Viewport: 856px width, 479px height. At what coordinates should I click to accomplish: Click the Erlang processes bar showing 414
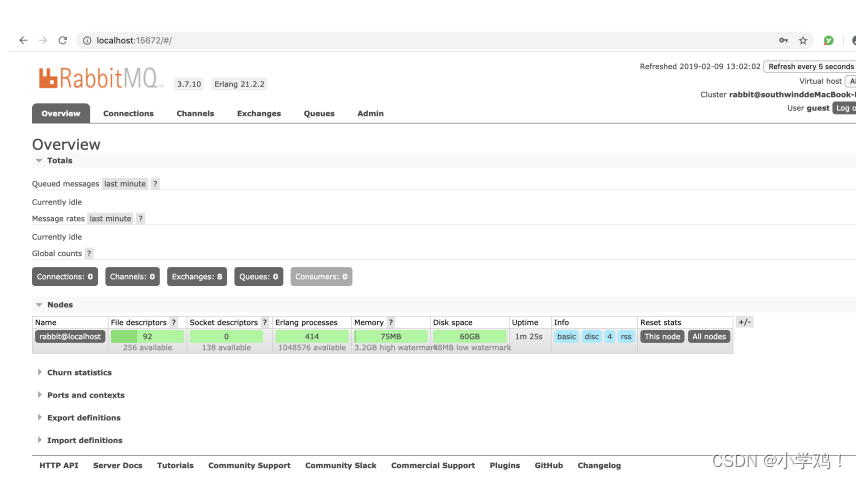pyautogui.click(x=312, y=336)
